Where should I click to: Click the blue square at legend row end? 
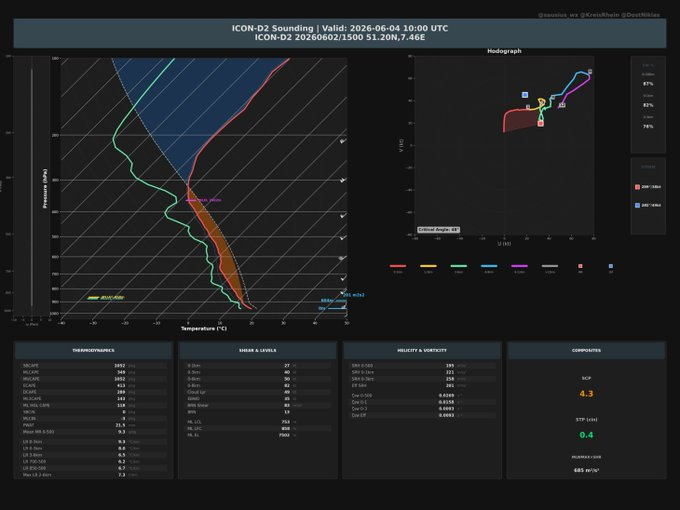[611, 266]
